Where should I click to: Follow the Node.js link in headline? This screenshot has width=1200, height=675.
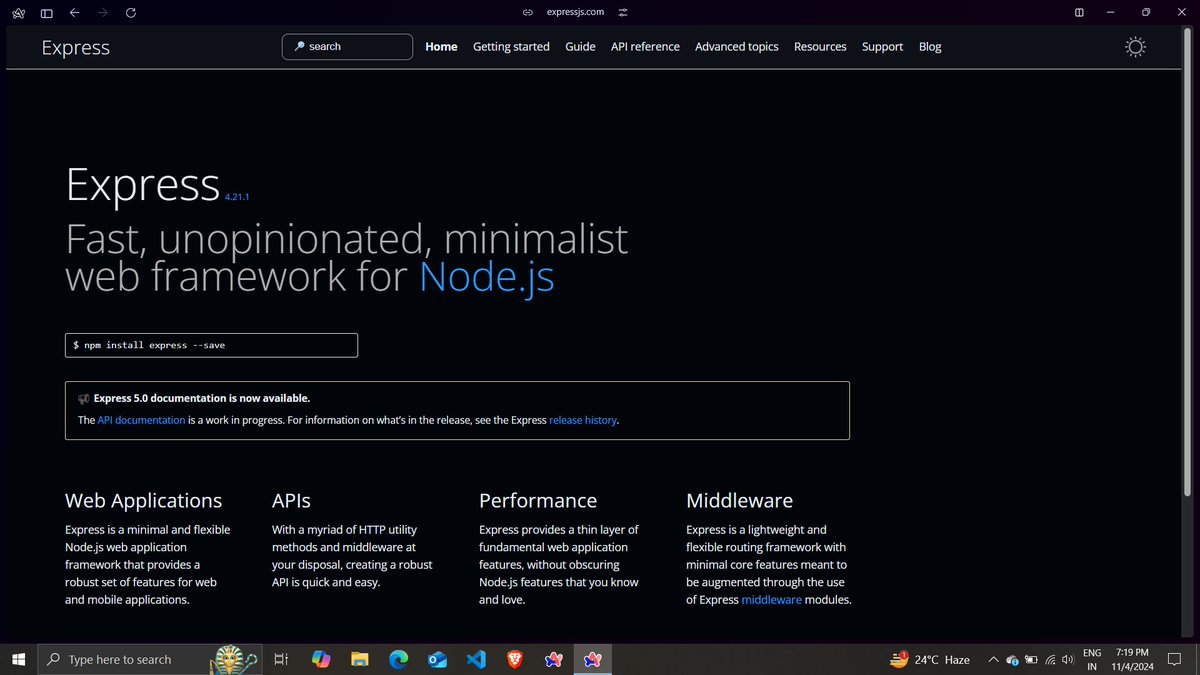(487, 276)
